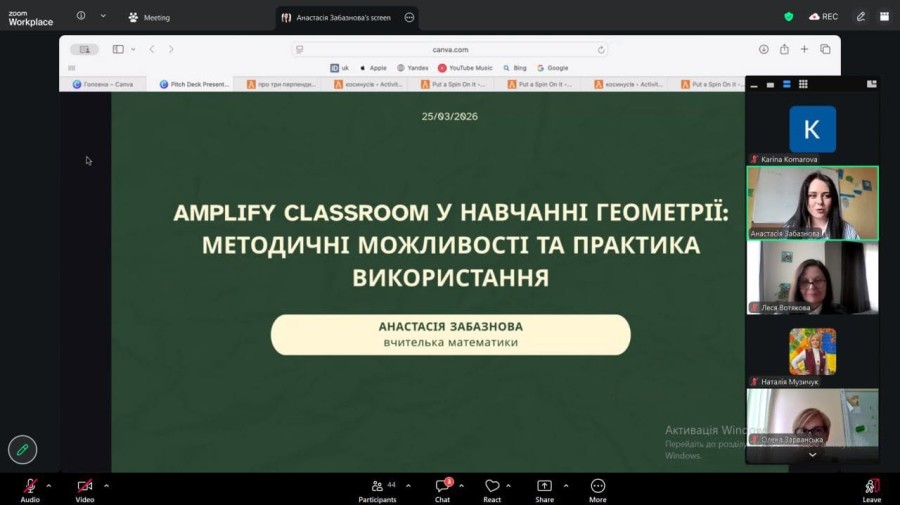Expand Audio options arrow

pos(49,486)
